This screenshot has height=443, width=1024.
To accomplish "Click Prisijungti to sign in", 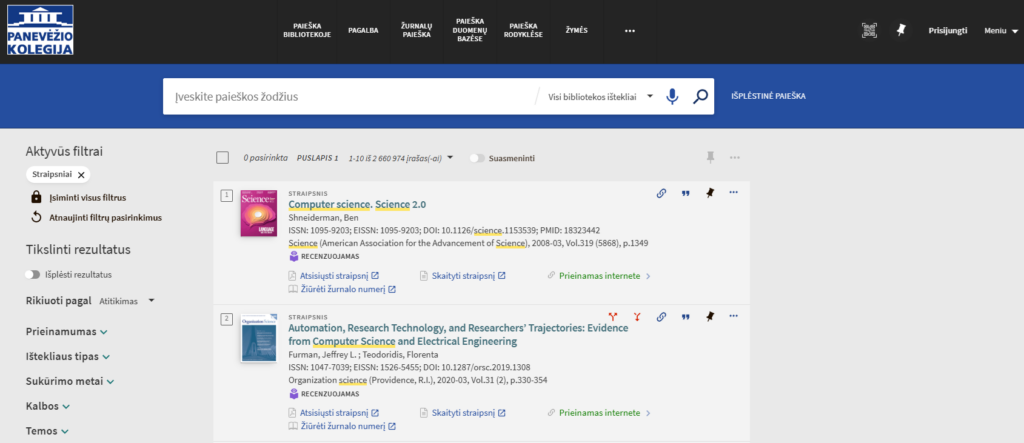I will [947, 30].
